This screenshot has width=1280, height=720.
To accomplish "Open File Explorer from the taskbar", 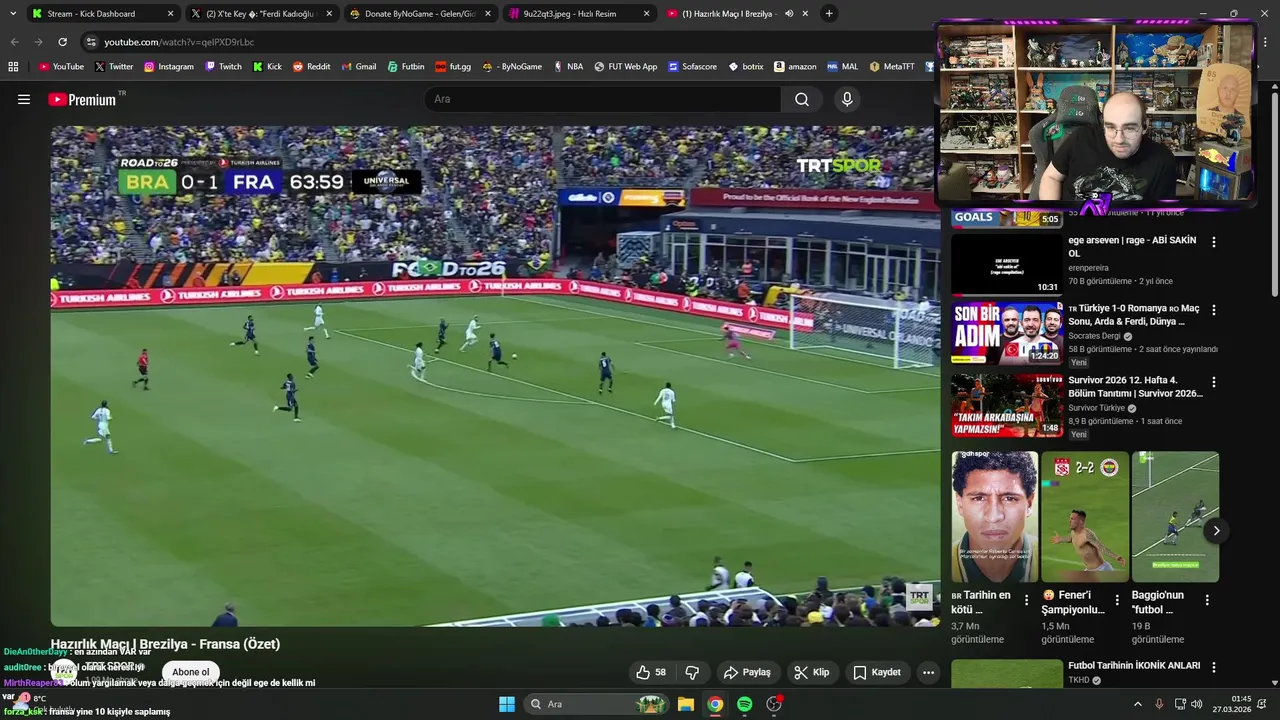I will point(686,704).
